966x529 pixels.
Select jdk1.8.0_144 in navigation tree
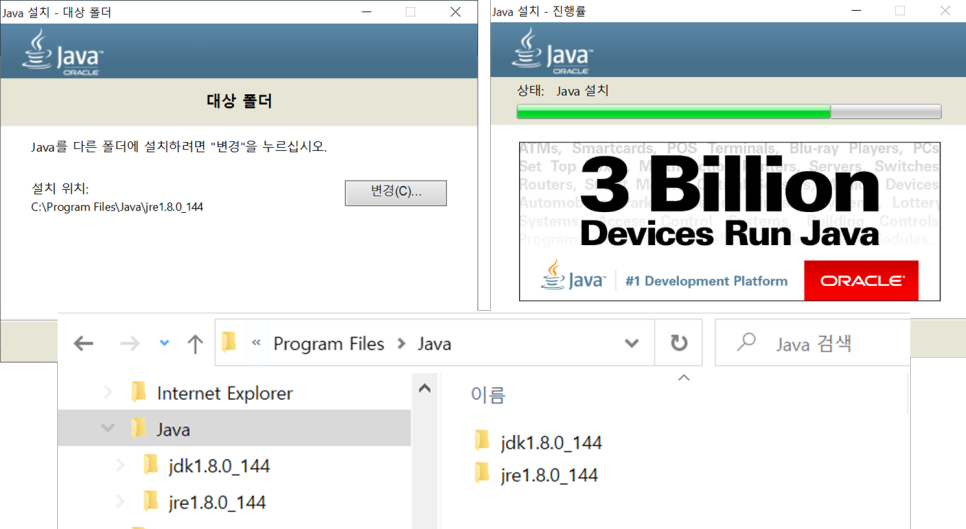219,466
